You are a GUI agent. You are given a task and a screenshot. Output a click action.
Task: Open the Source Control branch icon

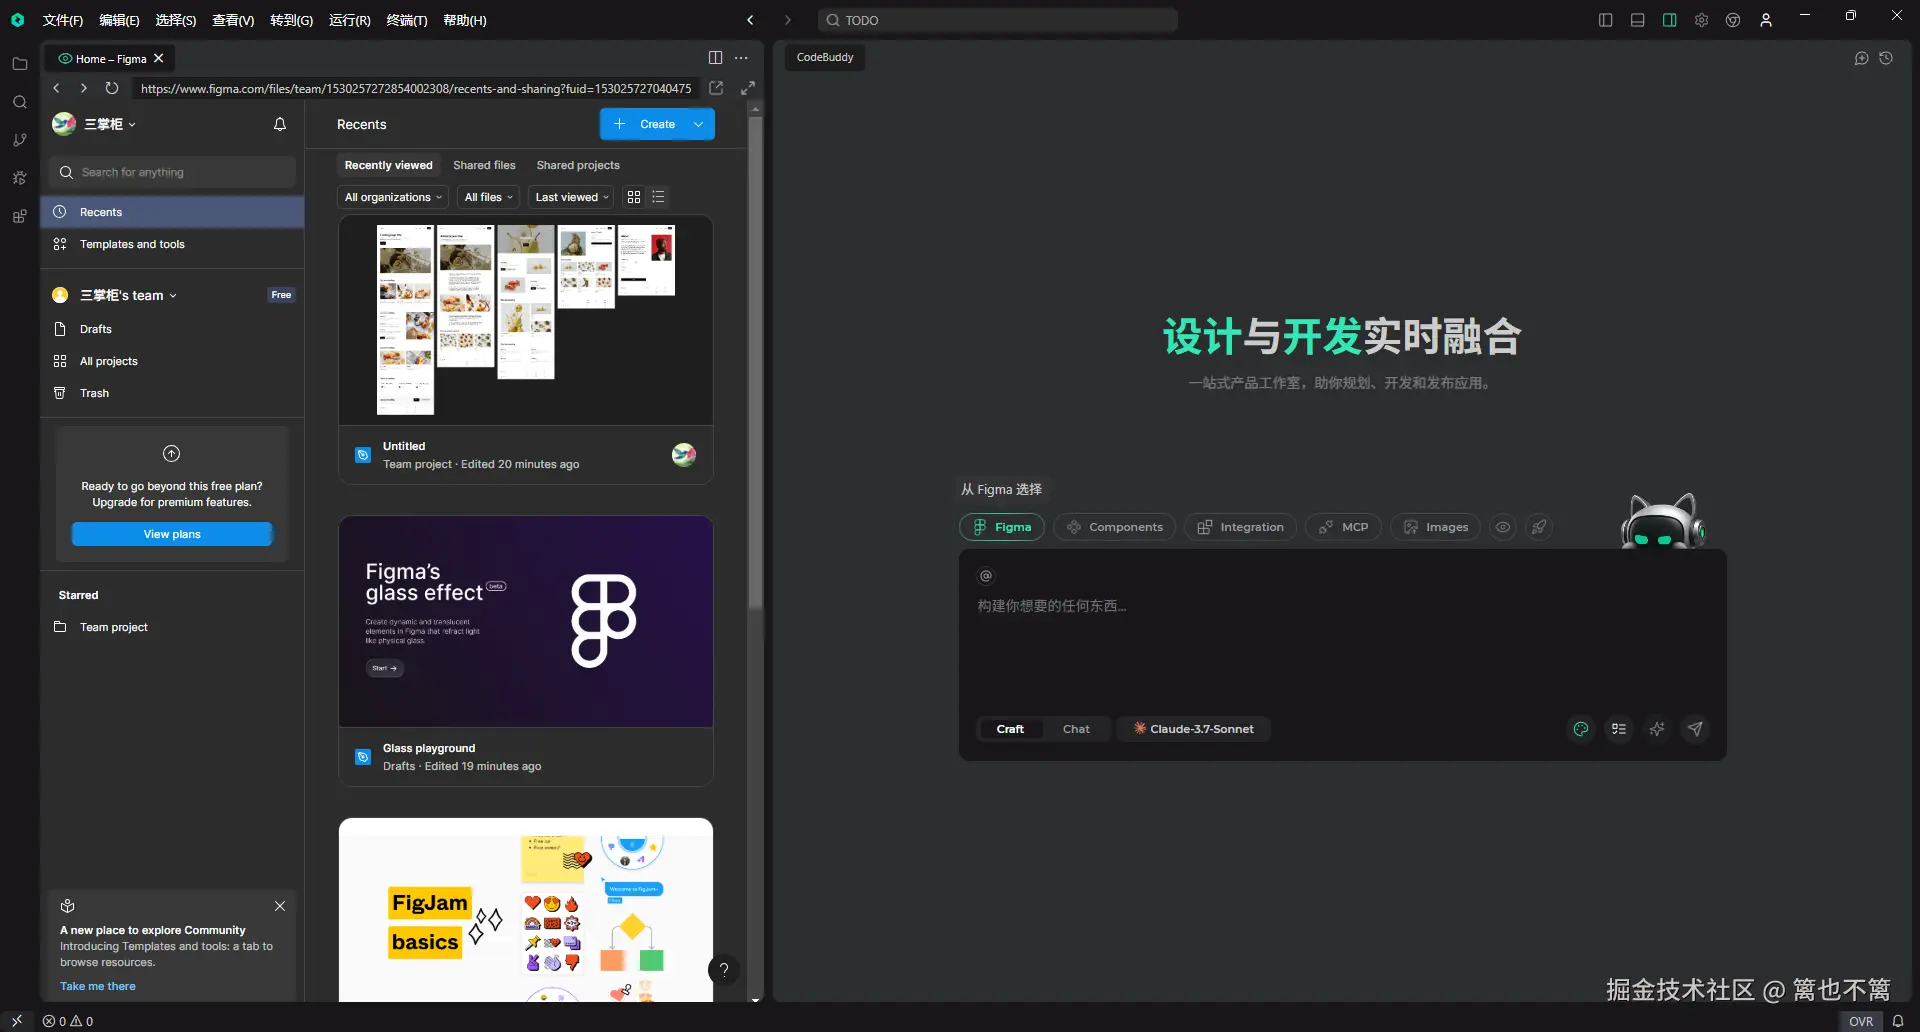[19, 140]
